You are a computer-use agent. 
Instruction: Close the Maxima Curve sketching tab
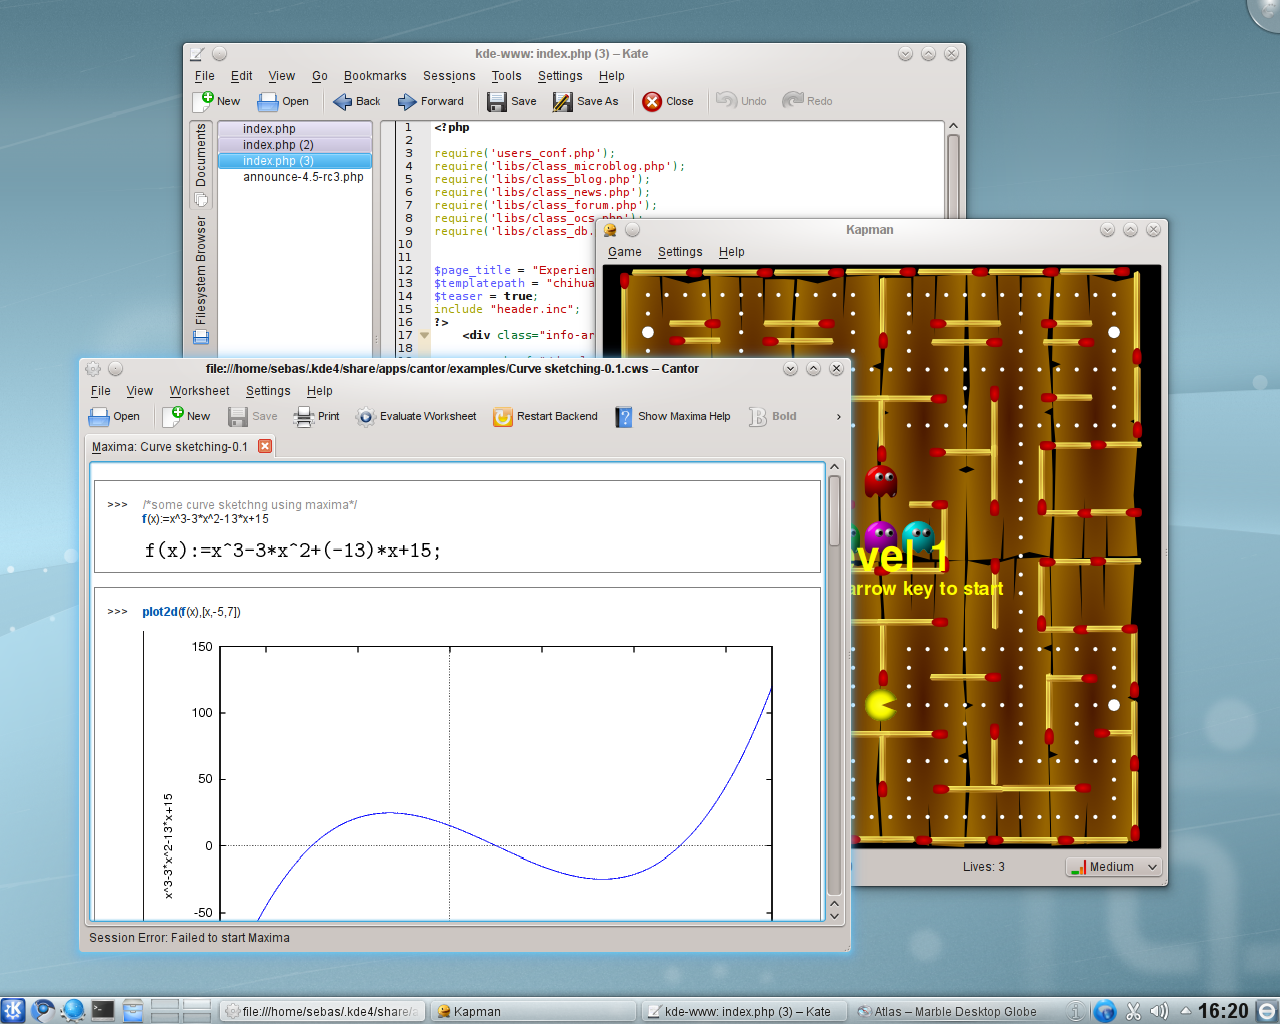(265, 446)
